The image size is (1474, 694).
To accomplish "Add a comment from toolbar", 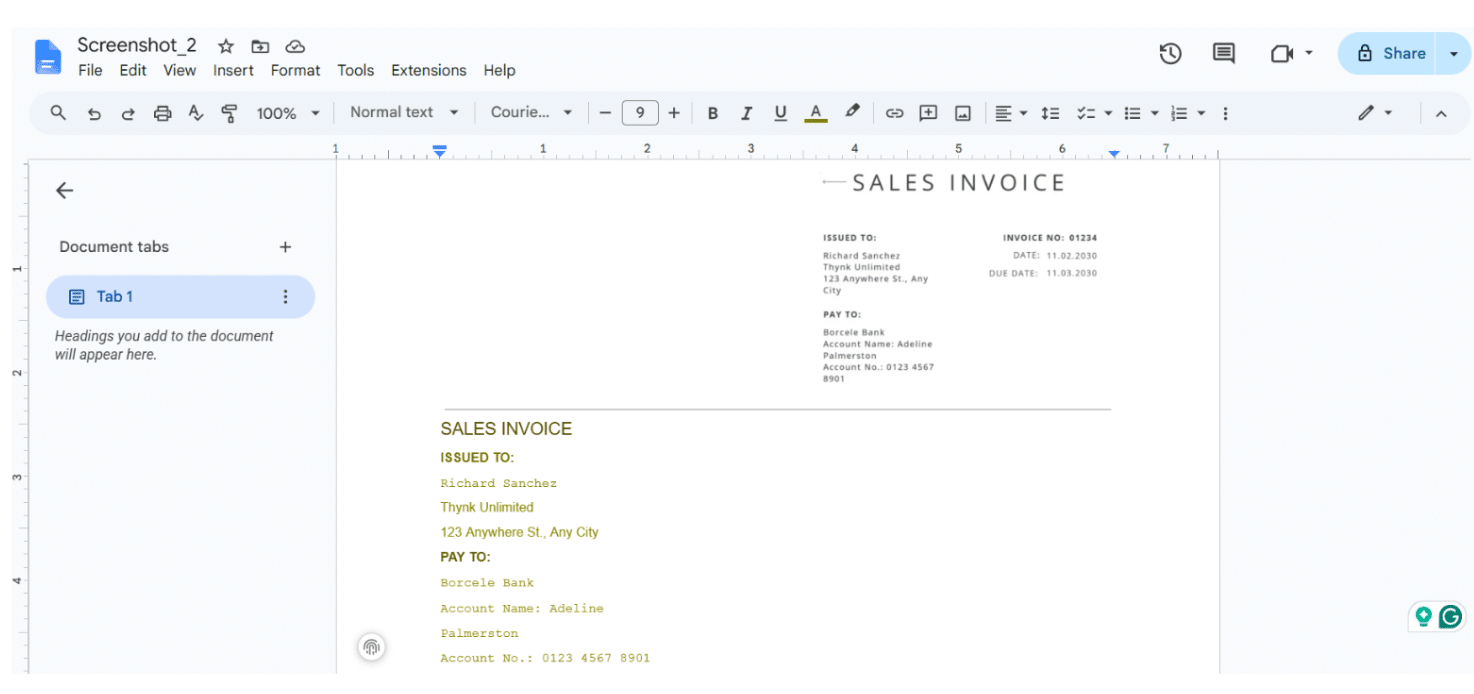I will [x=928, y=113].
